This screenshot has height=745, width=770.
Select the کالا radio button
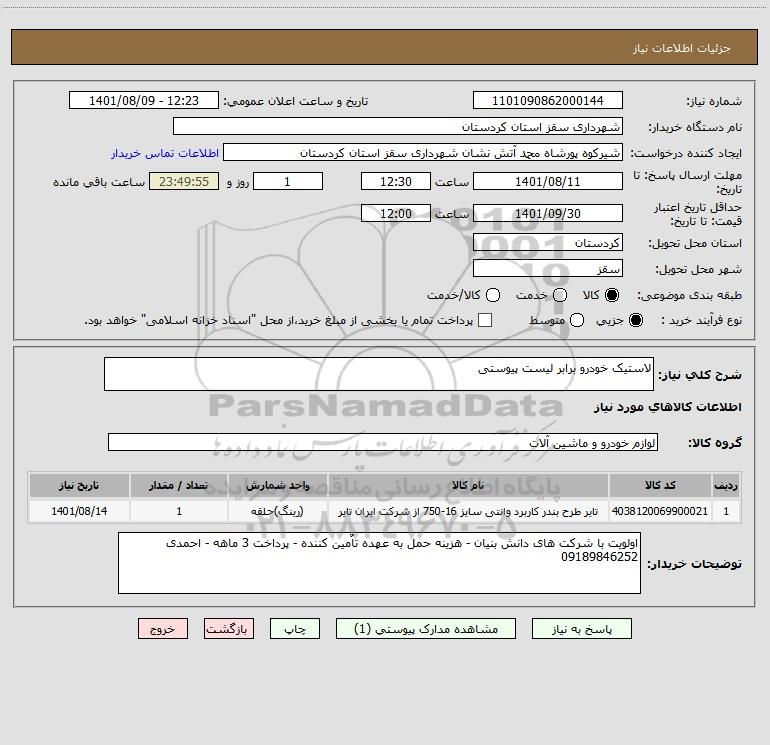(x=611, y=295)
